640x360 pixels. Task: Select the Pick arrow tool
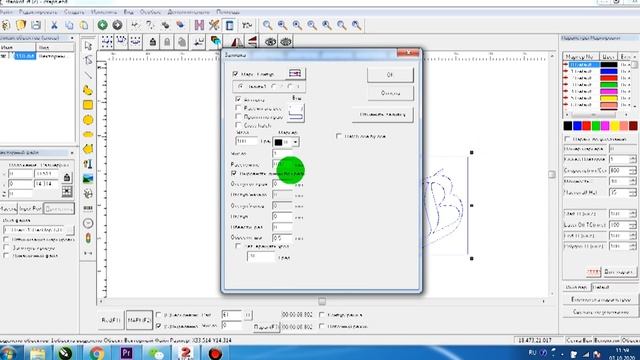click(x=88, y=46)
